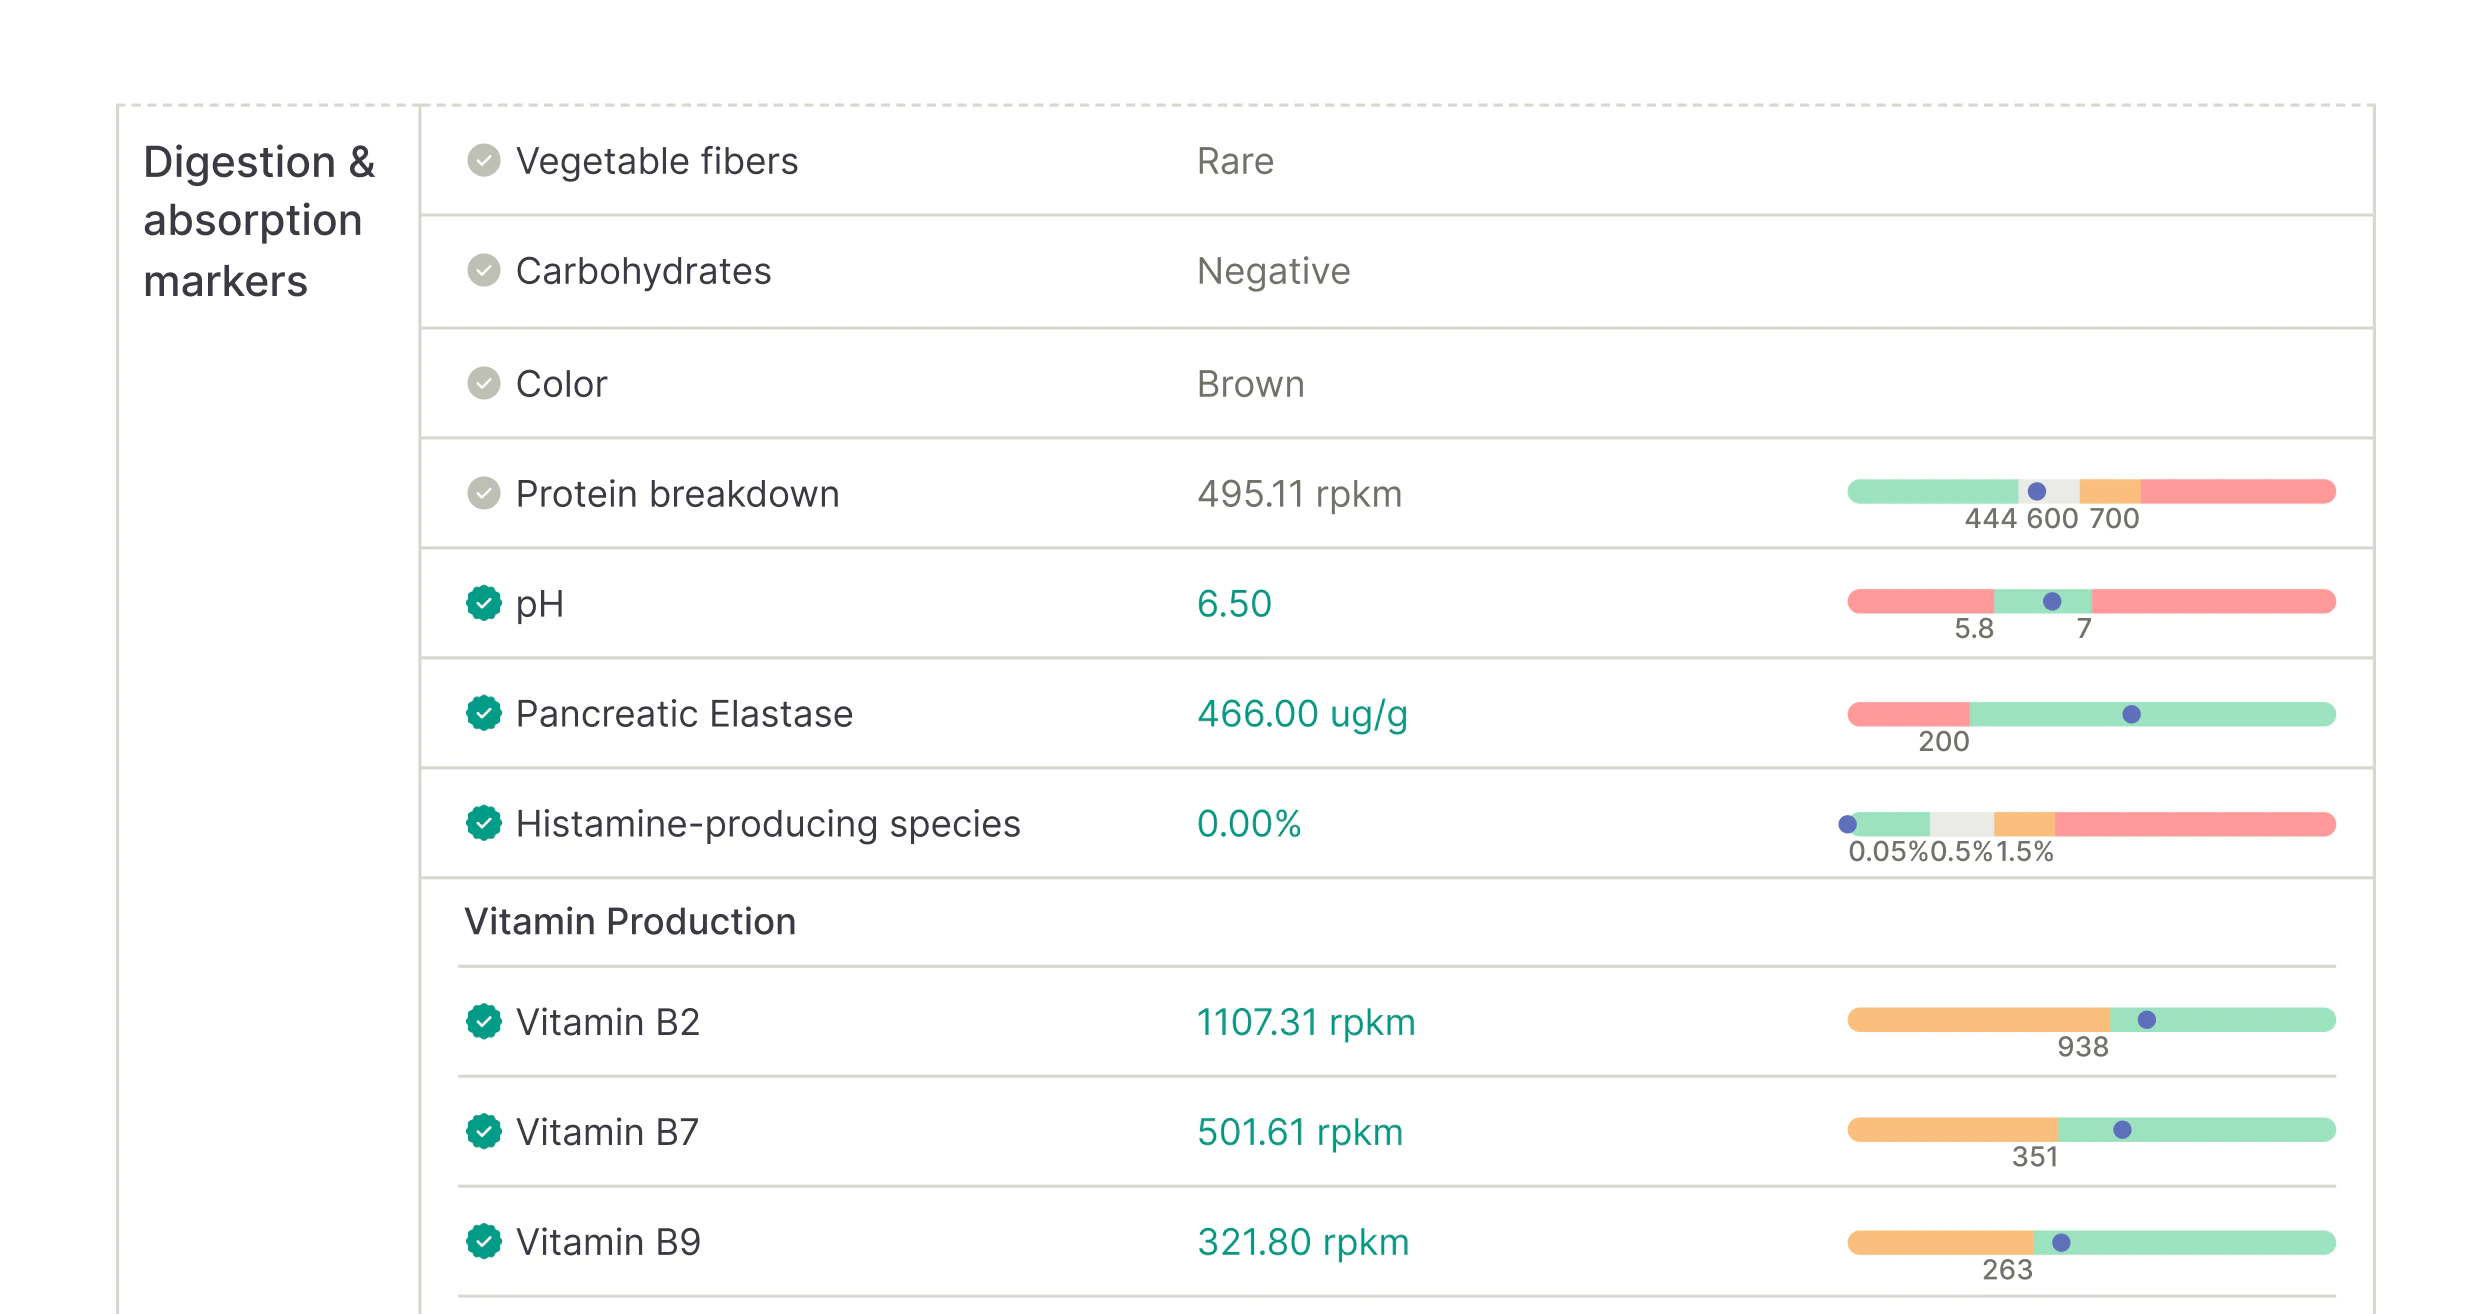
Task: Select the green badge next to Pancreatic Elastase
Action: (484, 714)
